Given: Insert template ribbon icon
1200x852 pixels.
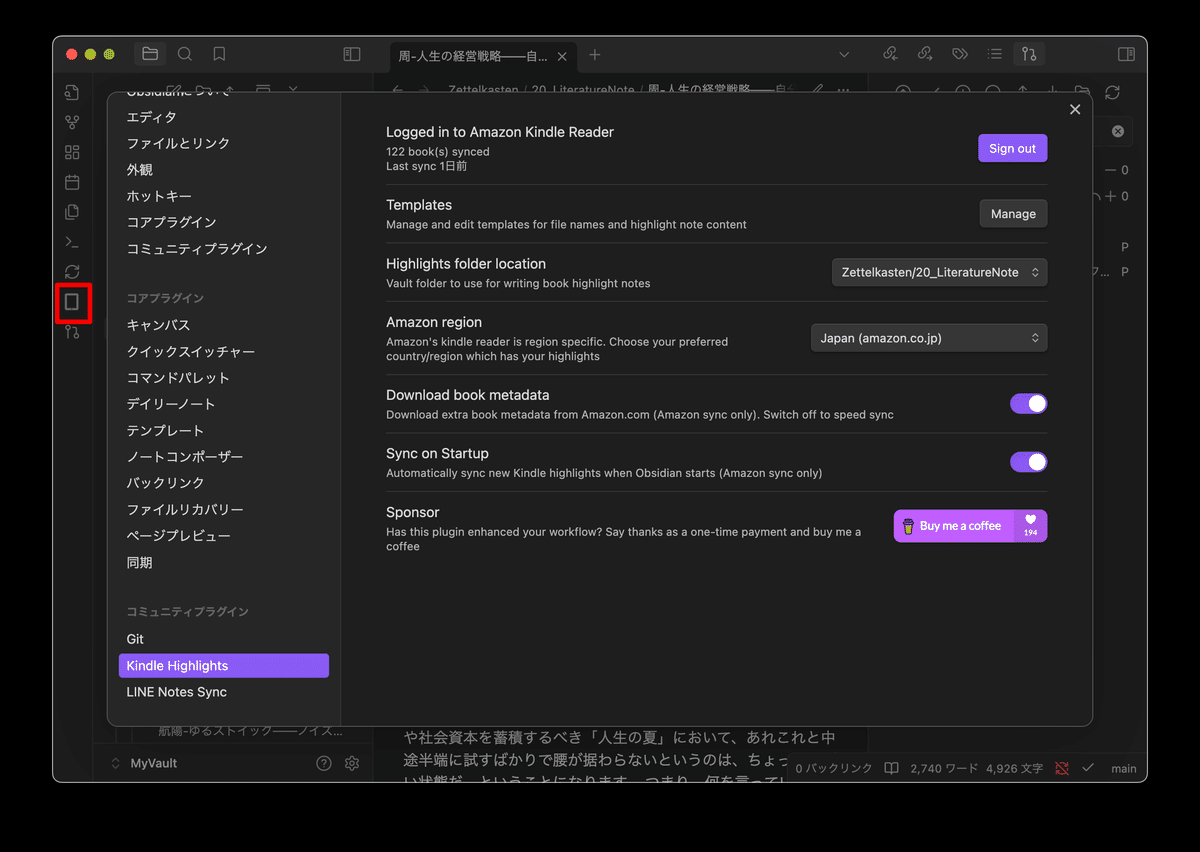Looking at the screenshot, I should point(72,212).
